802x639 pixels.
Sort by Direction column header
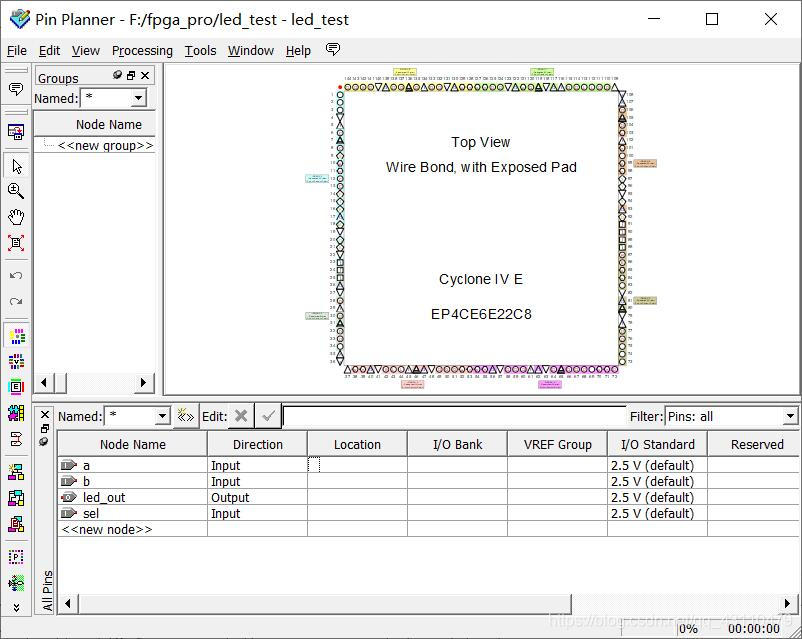[x=257, y=444]
